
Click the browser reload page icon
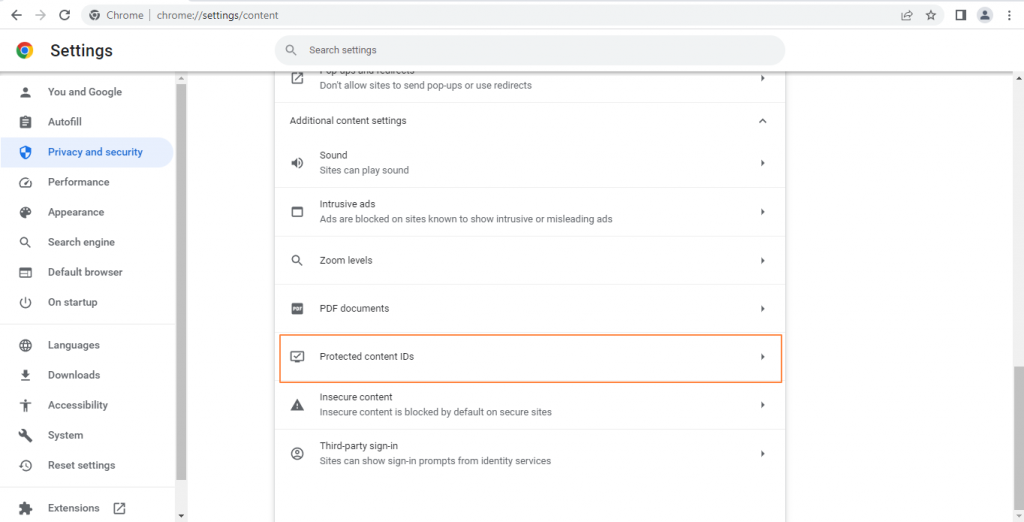coord(65,15)
